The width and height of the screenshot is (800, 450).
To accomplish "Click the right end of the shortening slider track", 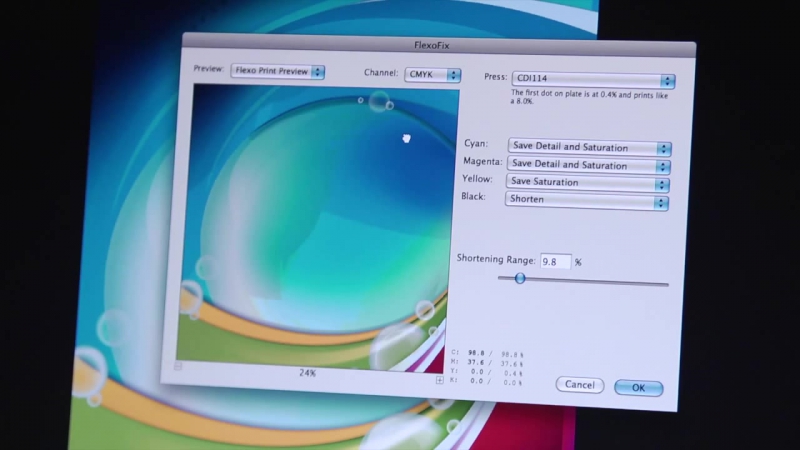I will pos(665,284).
